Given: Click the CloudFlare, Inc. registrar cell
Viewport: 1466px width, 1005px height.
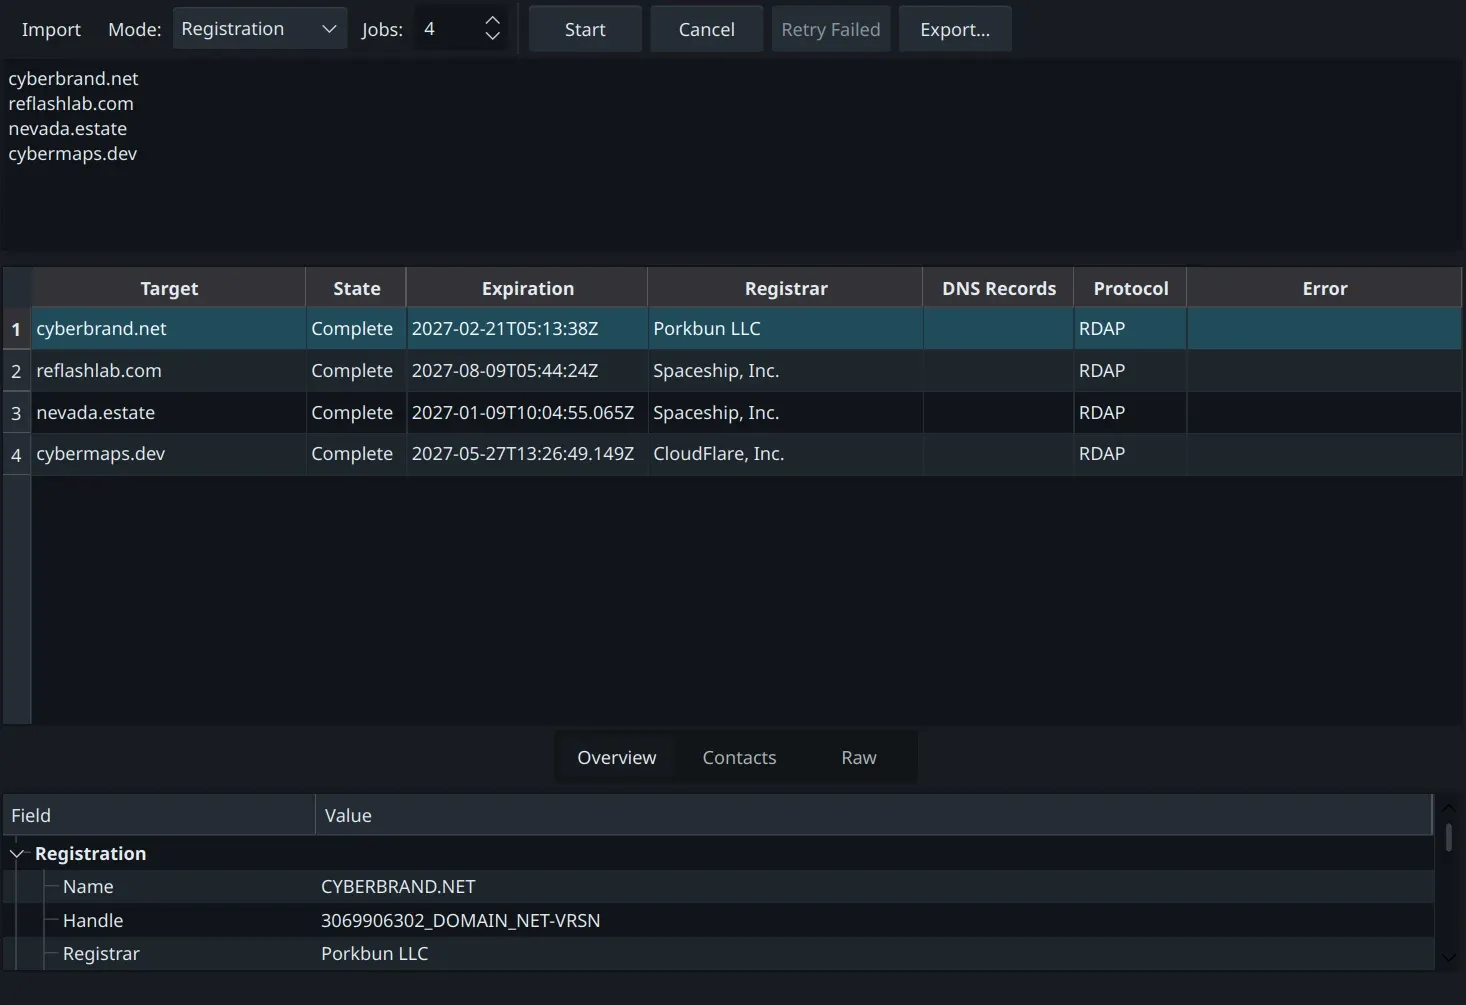Looking at the screenshot, I should click(785, 454).
